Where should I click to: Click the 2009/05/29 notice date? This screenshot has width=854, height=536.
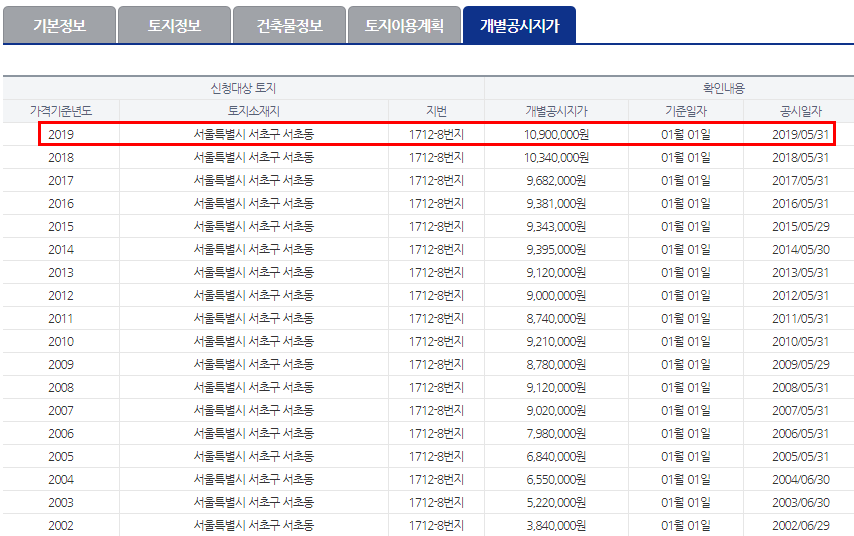point(801,364)
